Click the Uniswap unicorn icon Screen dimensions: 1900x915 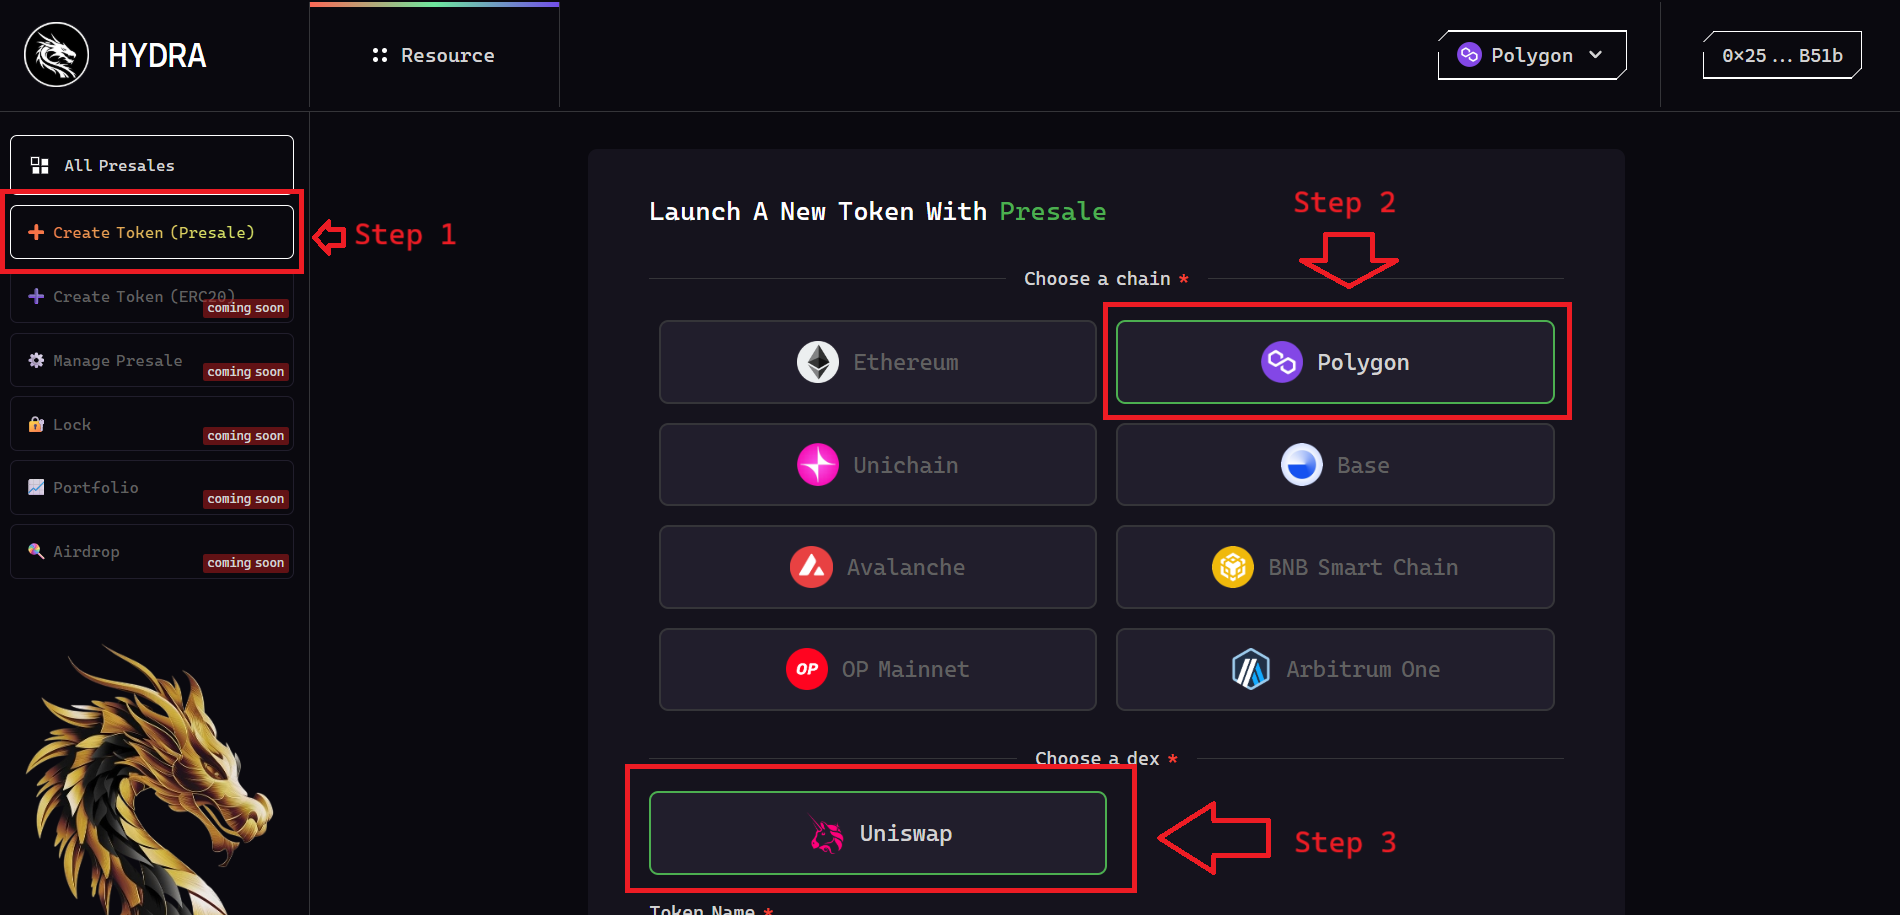pos(827,833)
